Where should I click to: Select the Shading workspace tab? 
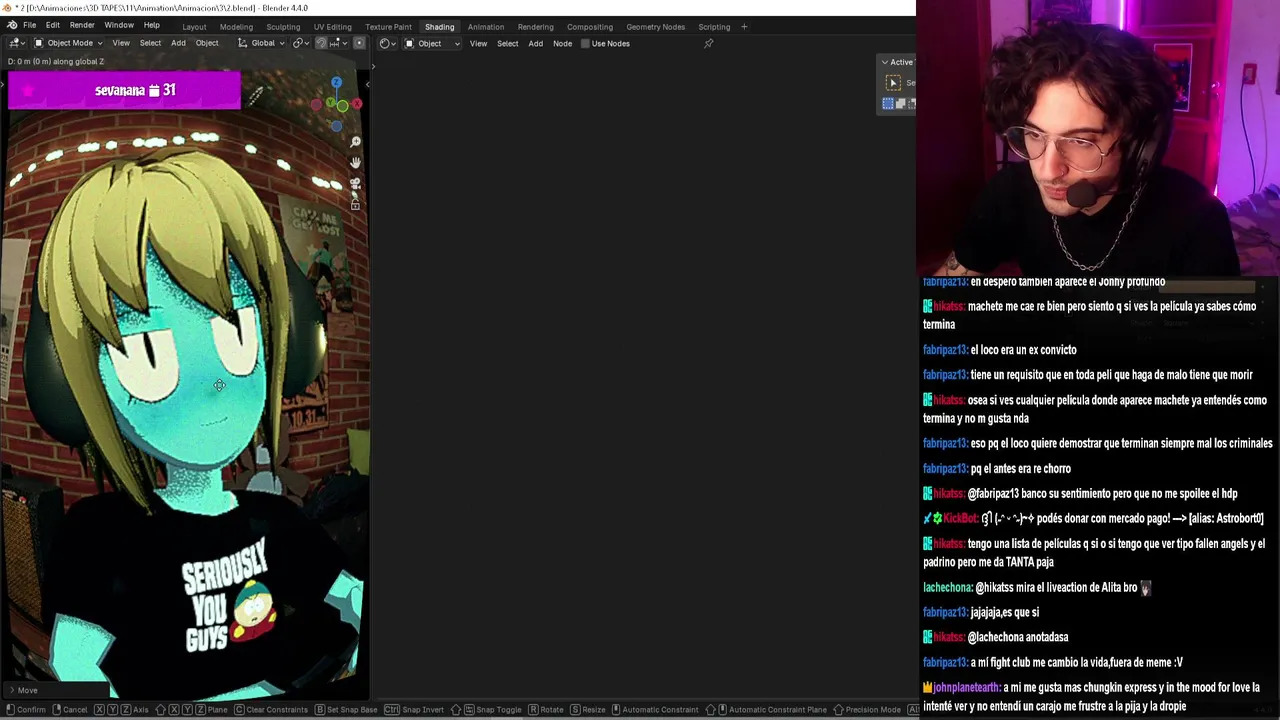(439, 27)
